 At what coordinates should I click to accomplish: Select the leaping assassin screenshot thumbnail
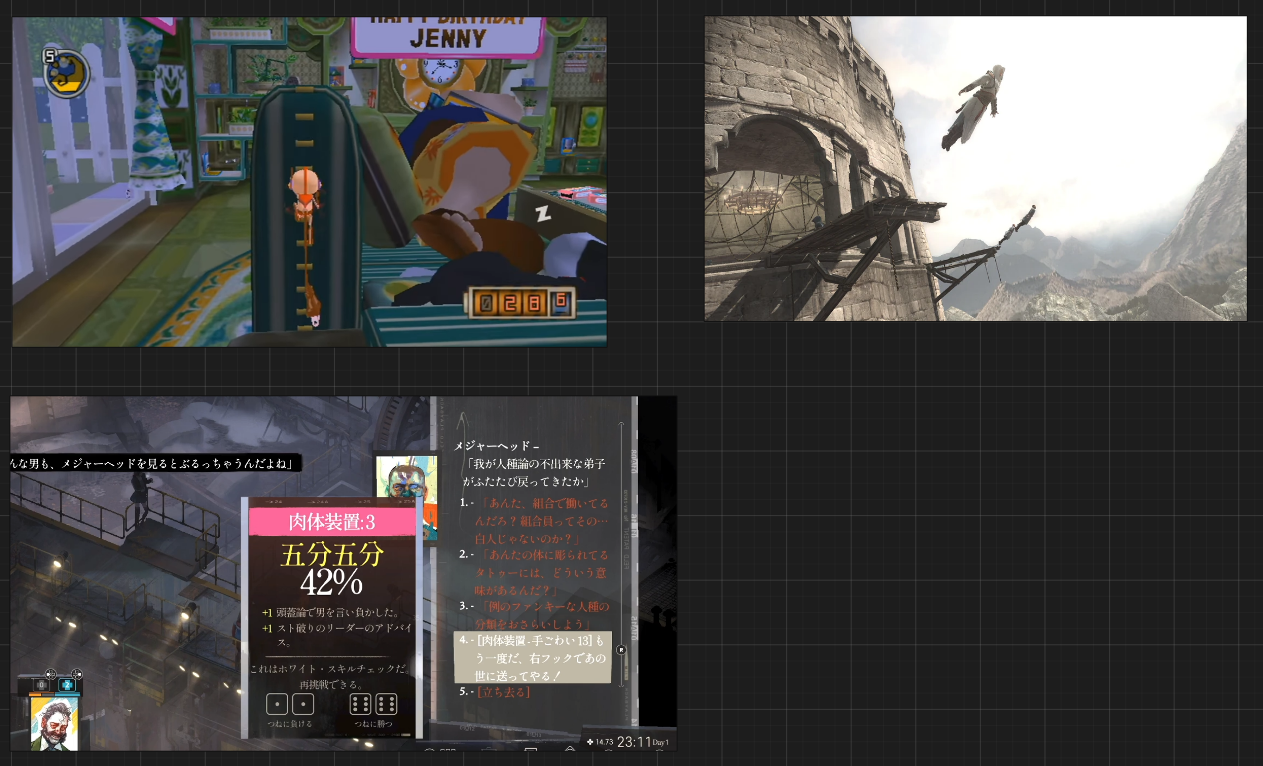(975, 168)
